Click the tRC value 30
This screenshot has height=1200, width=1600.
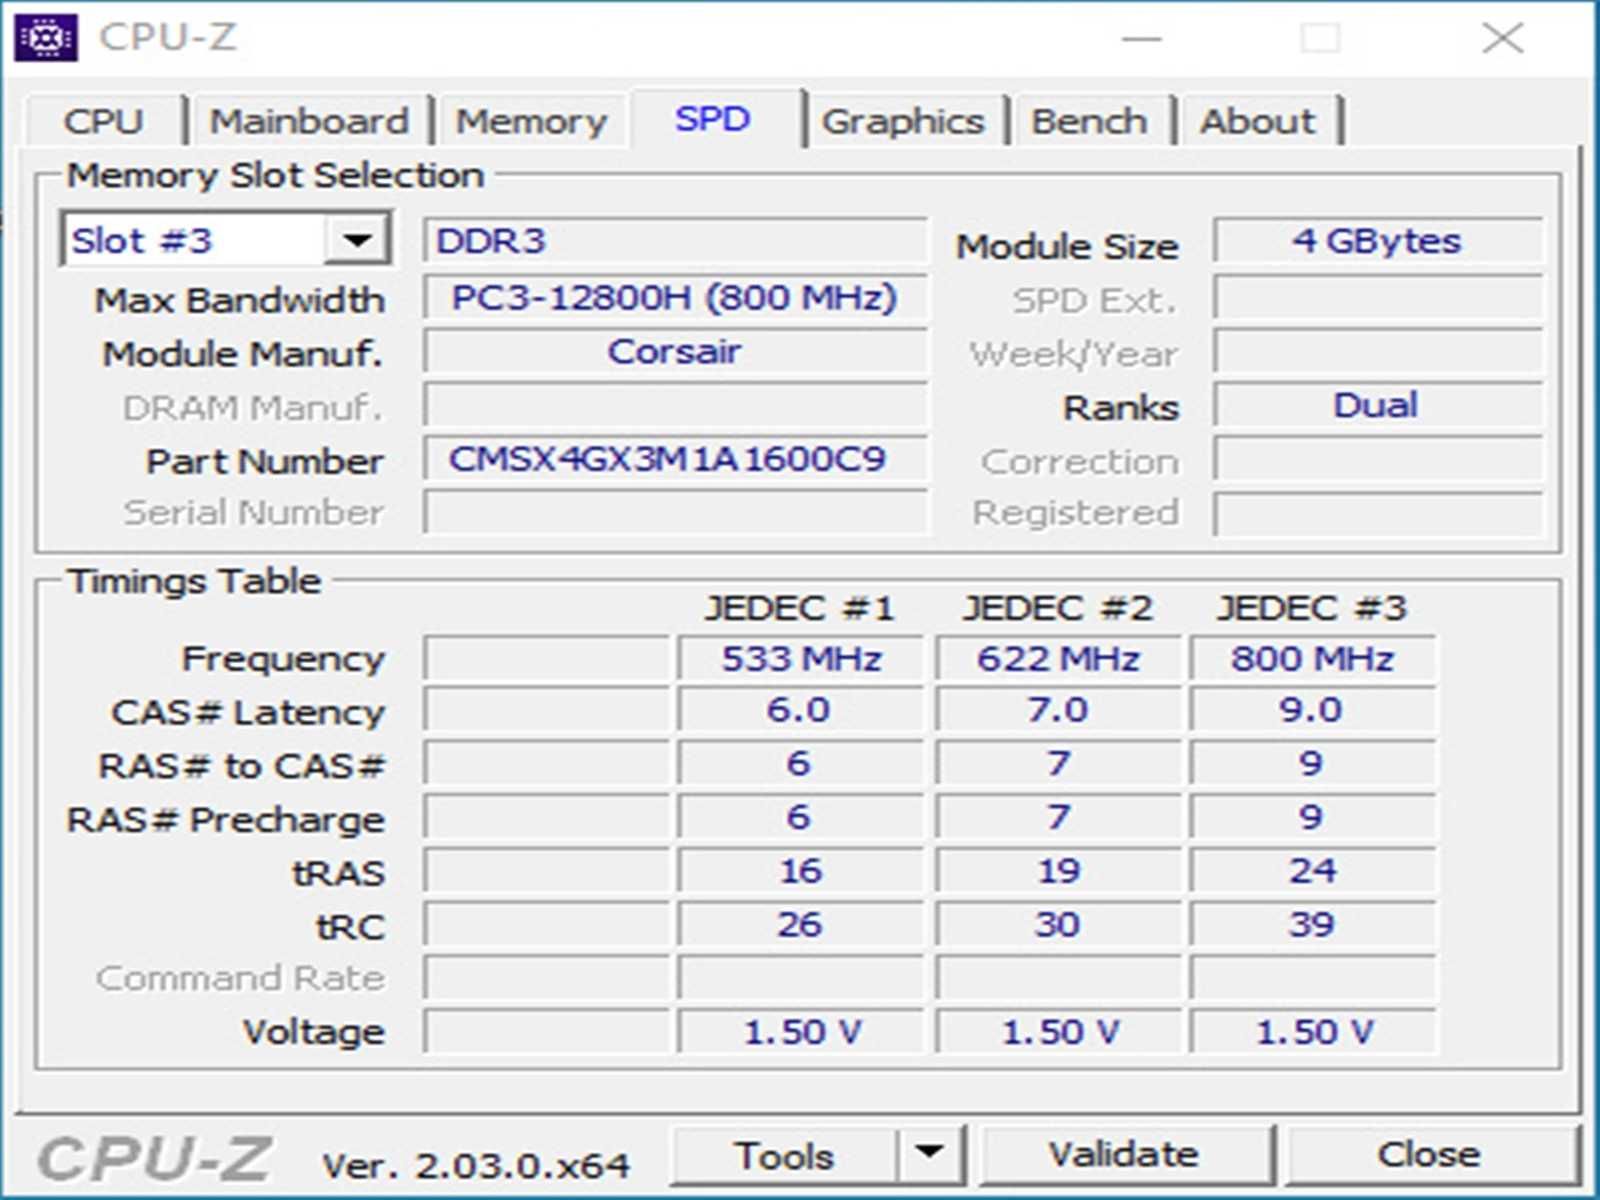pos(1058,924)
